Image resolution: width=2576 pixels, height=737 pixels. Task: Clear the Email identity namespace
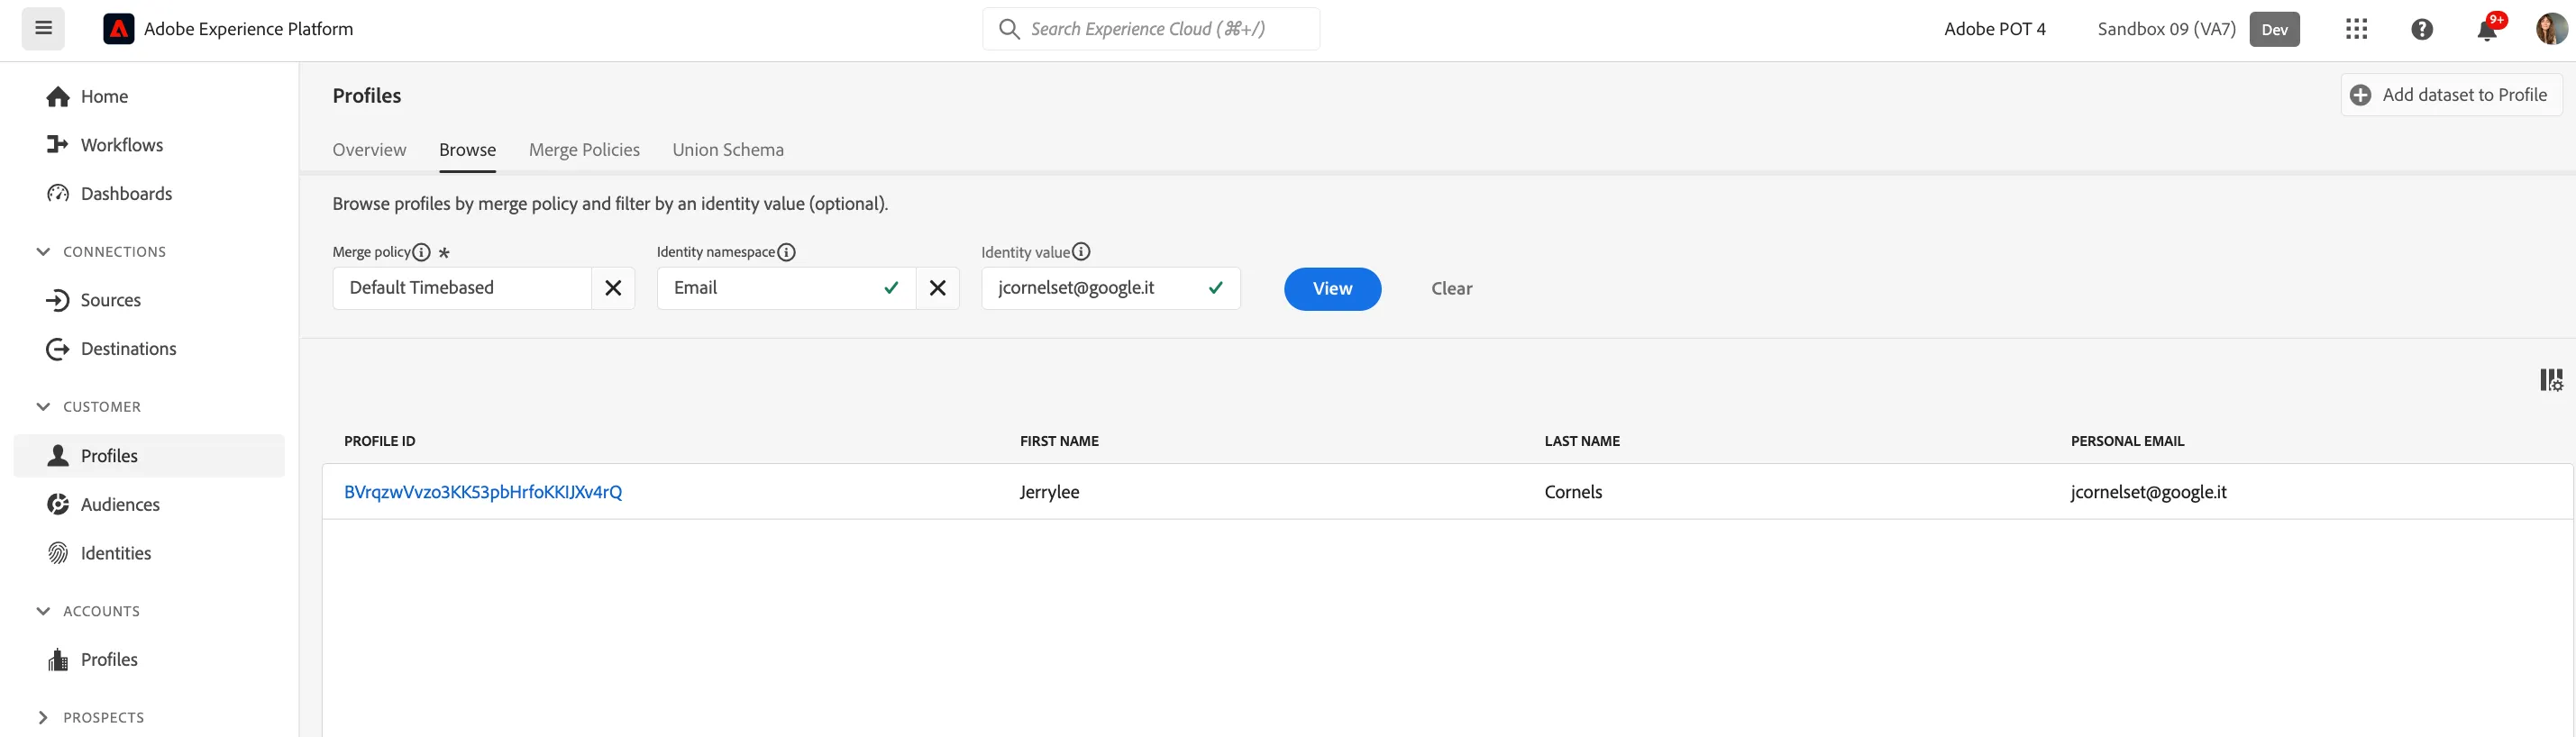[x=937, y=288]
